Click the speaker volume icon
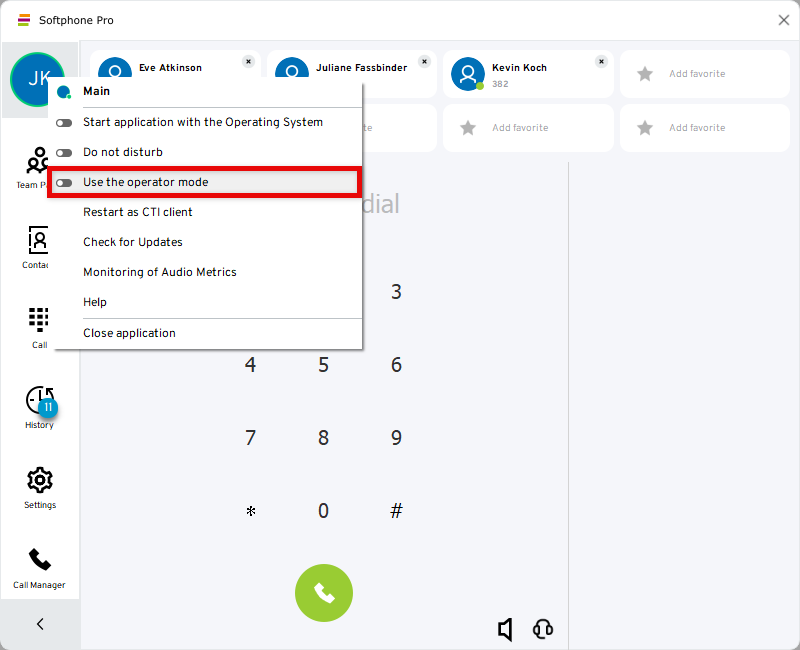Viewport: 800px width, 650px height. coord(506,629)
